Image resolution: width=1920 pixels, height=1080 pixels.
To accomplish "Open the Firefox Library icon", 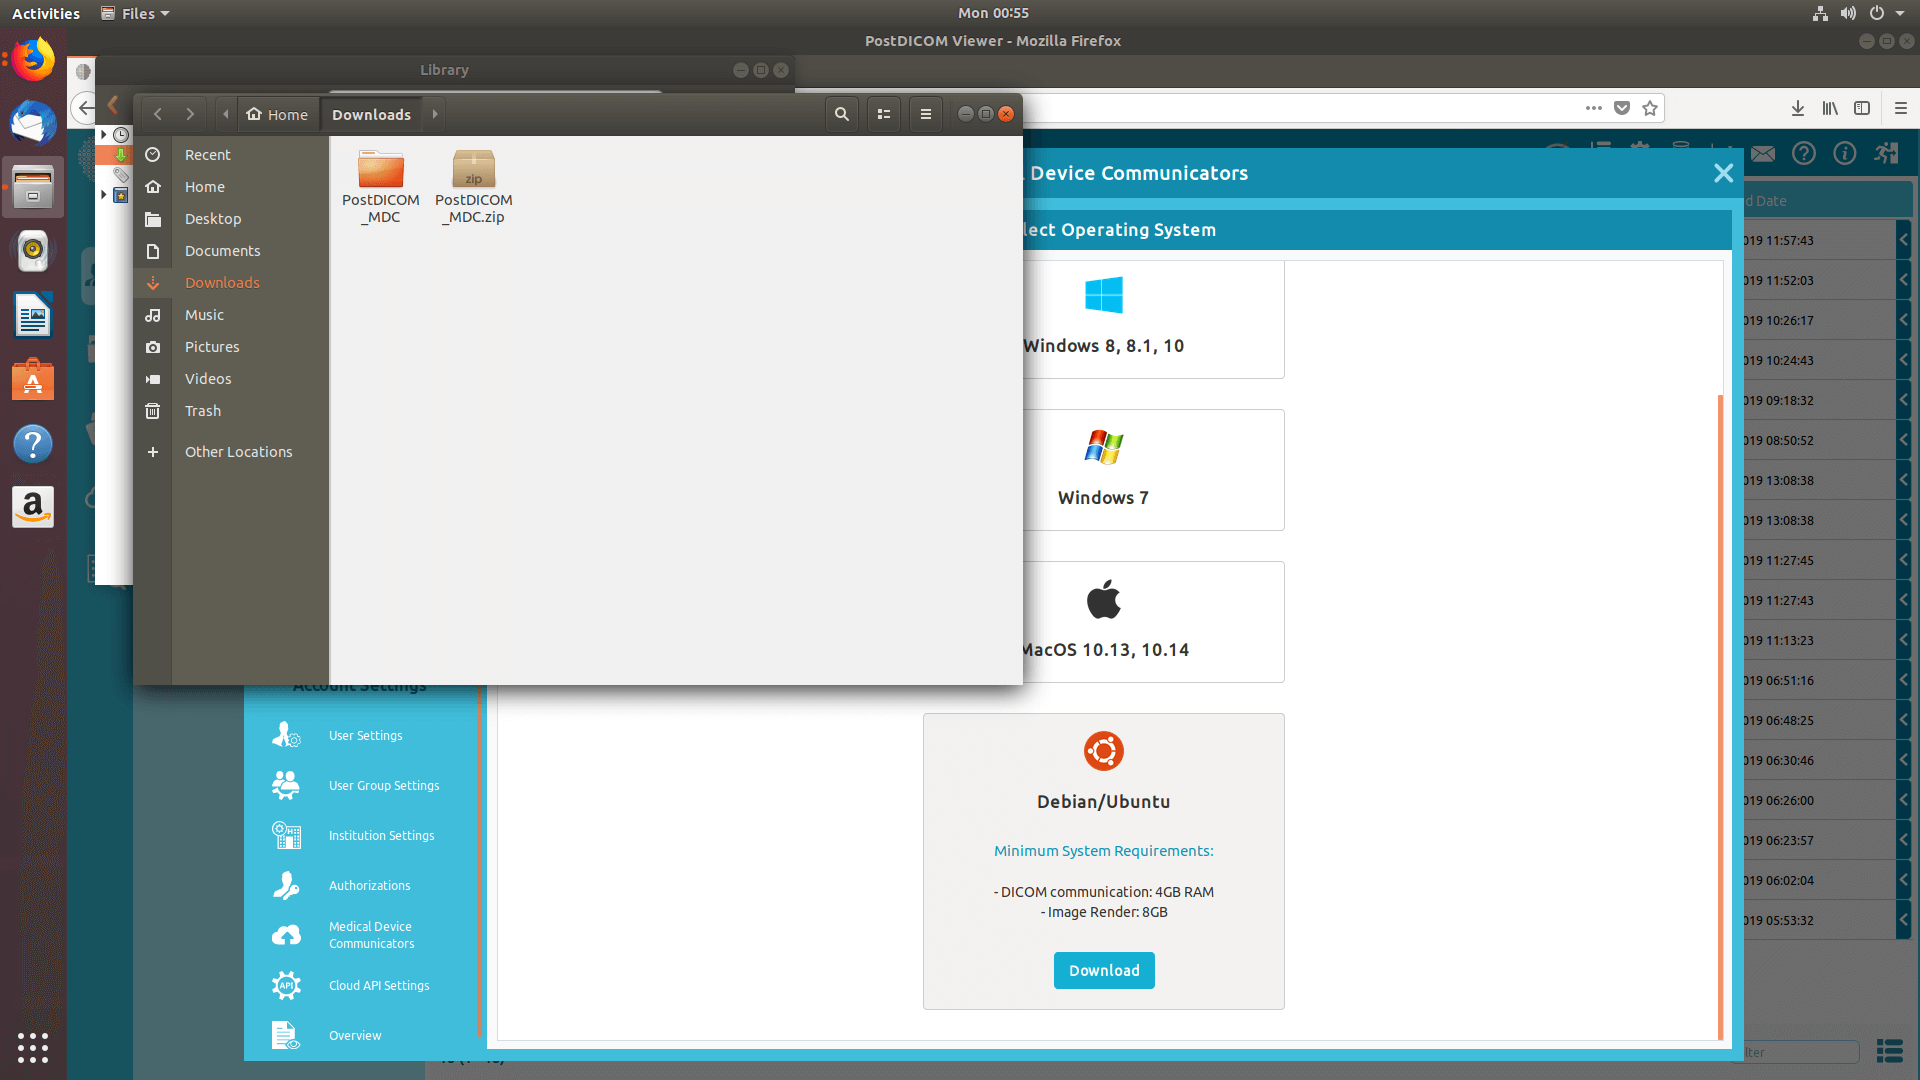I will [1830, 108].
